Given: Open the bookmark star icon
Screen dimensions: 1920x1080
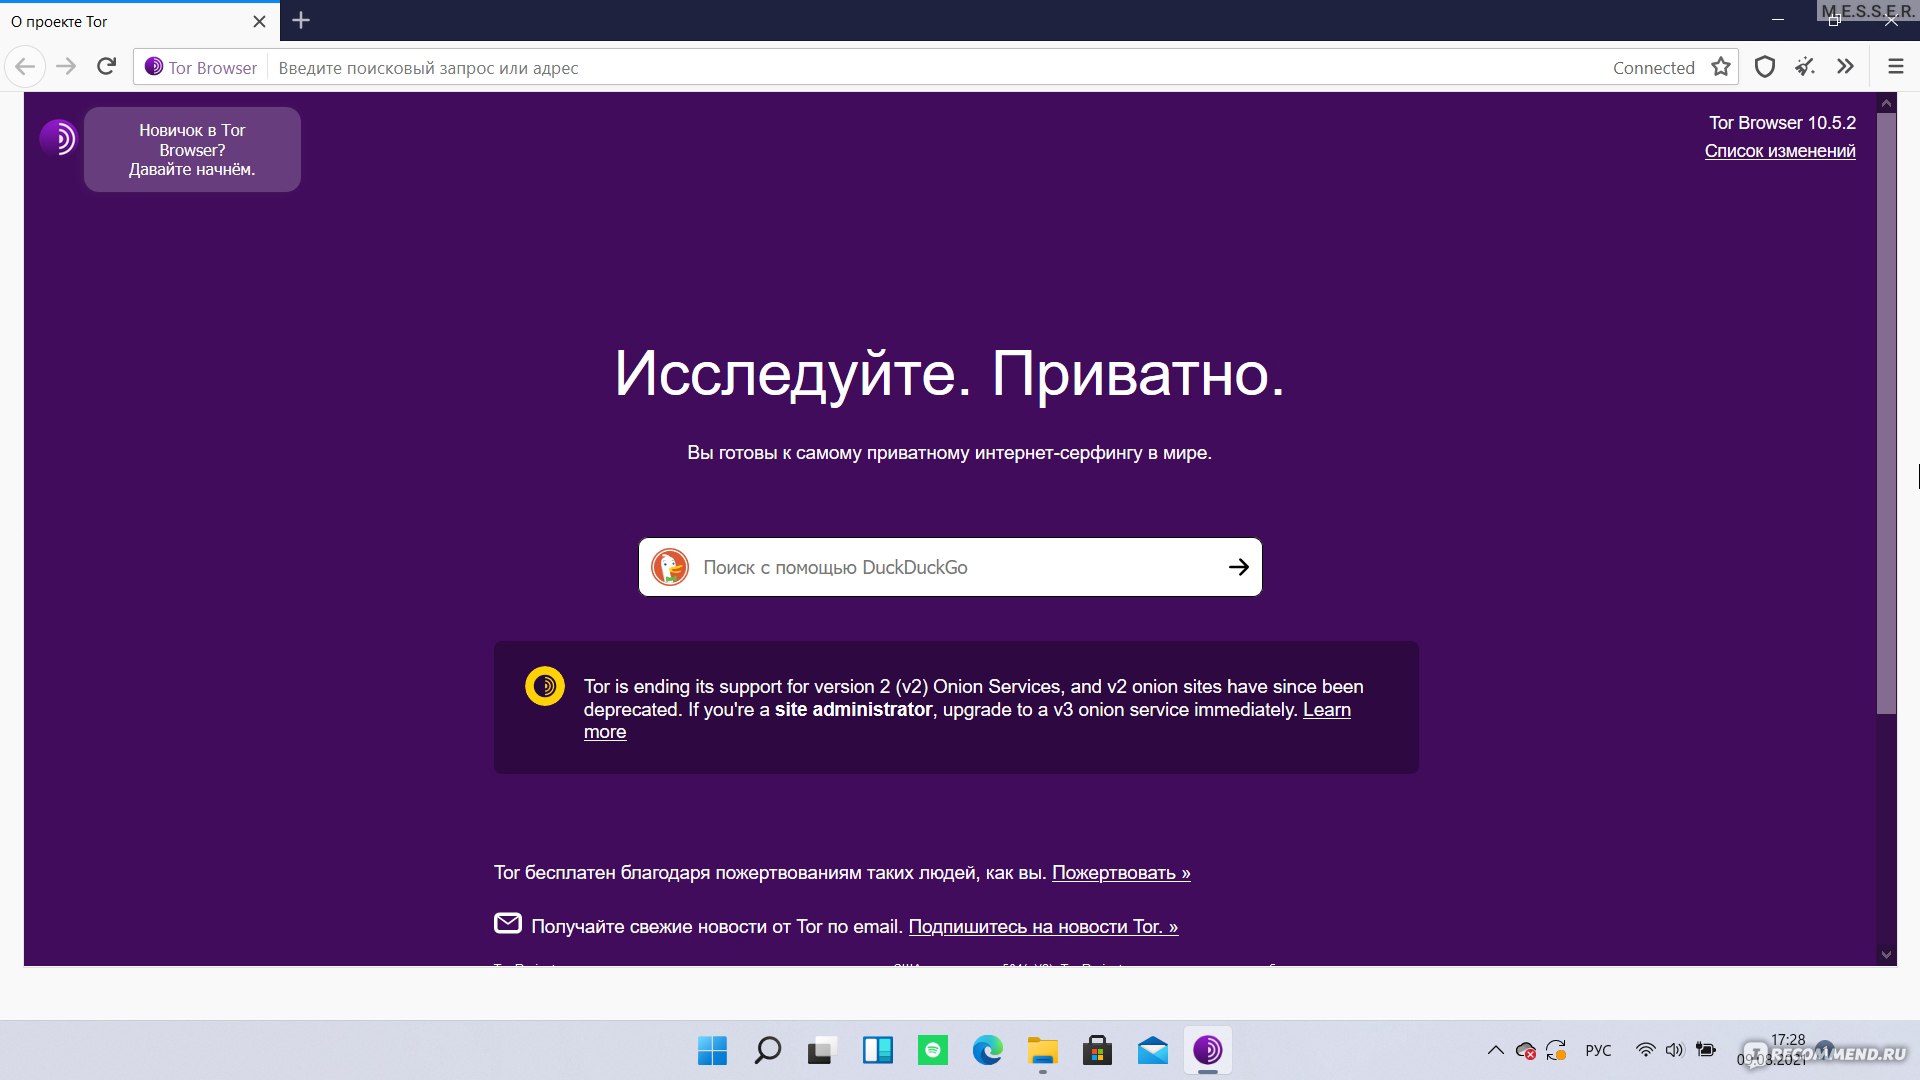Looking at the screenshot, I should click(1722, 66).
